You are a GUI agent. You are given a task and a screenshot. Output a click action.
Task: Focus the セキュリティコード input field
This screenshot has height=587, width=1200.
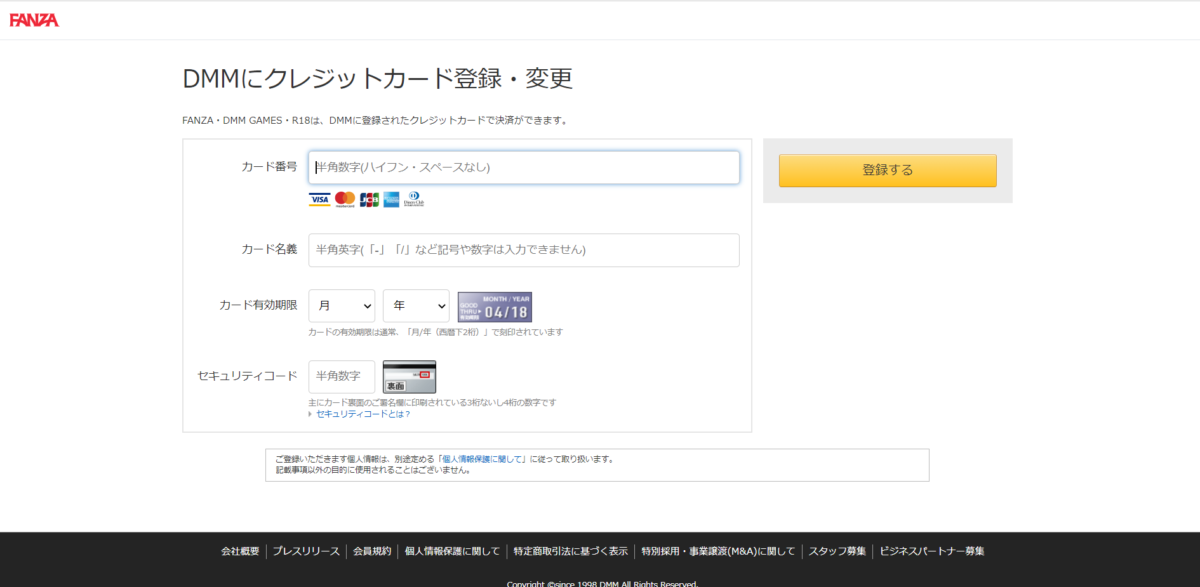[342, 376]
